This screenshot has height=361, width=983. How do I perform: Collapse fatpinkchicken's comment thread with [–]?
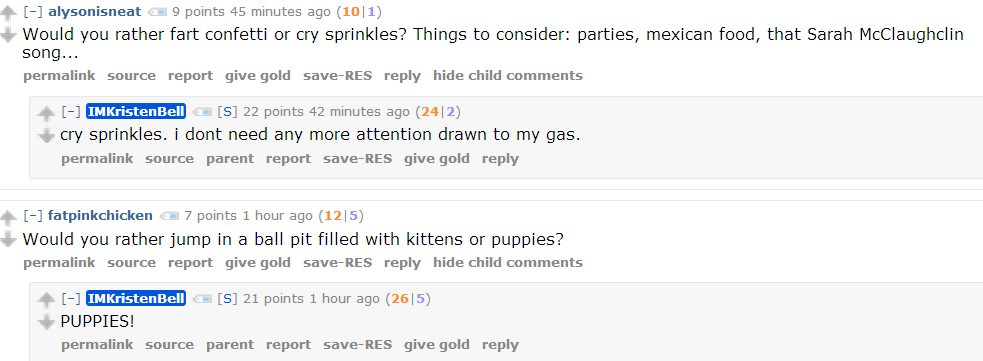[x=33, y=216]
